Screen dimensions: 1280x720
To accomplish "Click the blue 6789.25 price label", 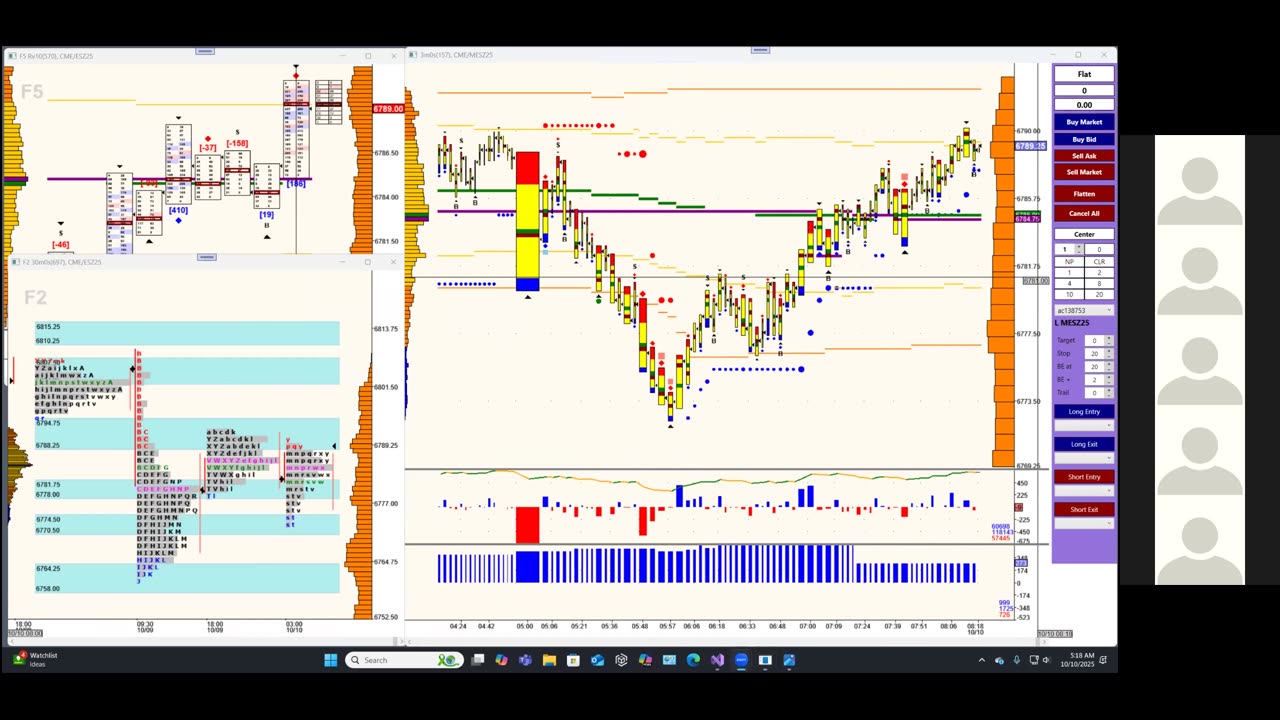I will 1031,146.
